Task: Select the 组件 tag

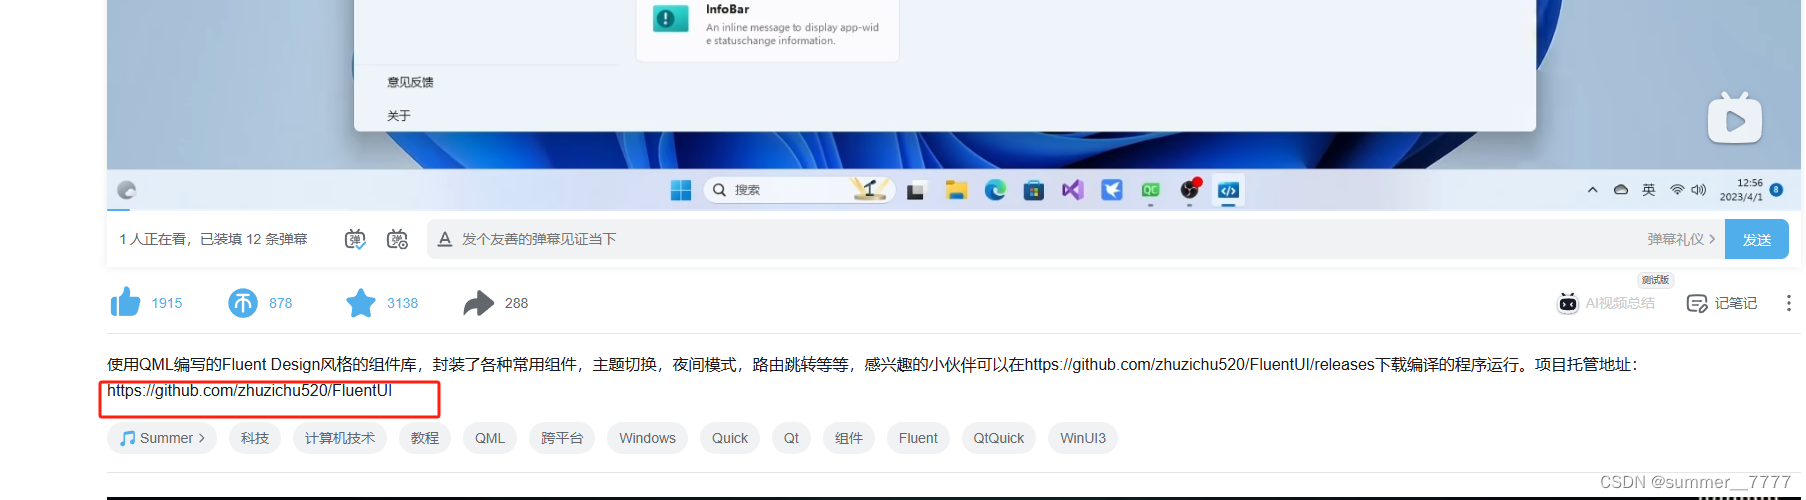Action: (x=849, y=438)
